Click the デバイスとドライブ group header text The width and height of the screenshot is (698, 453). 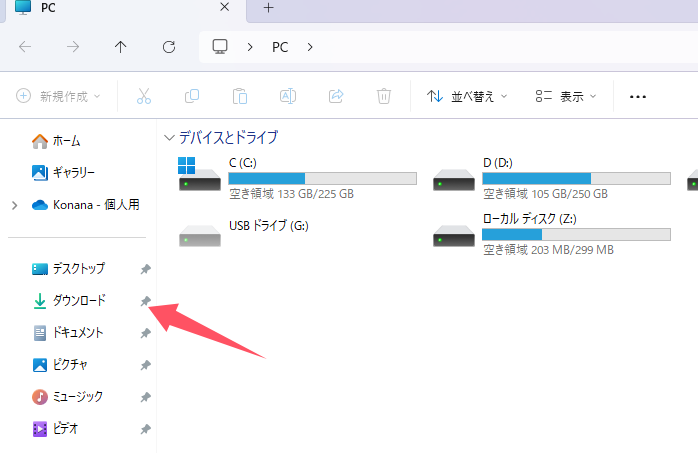point(228,138)
